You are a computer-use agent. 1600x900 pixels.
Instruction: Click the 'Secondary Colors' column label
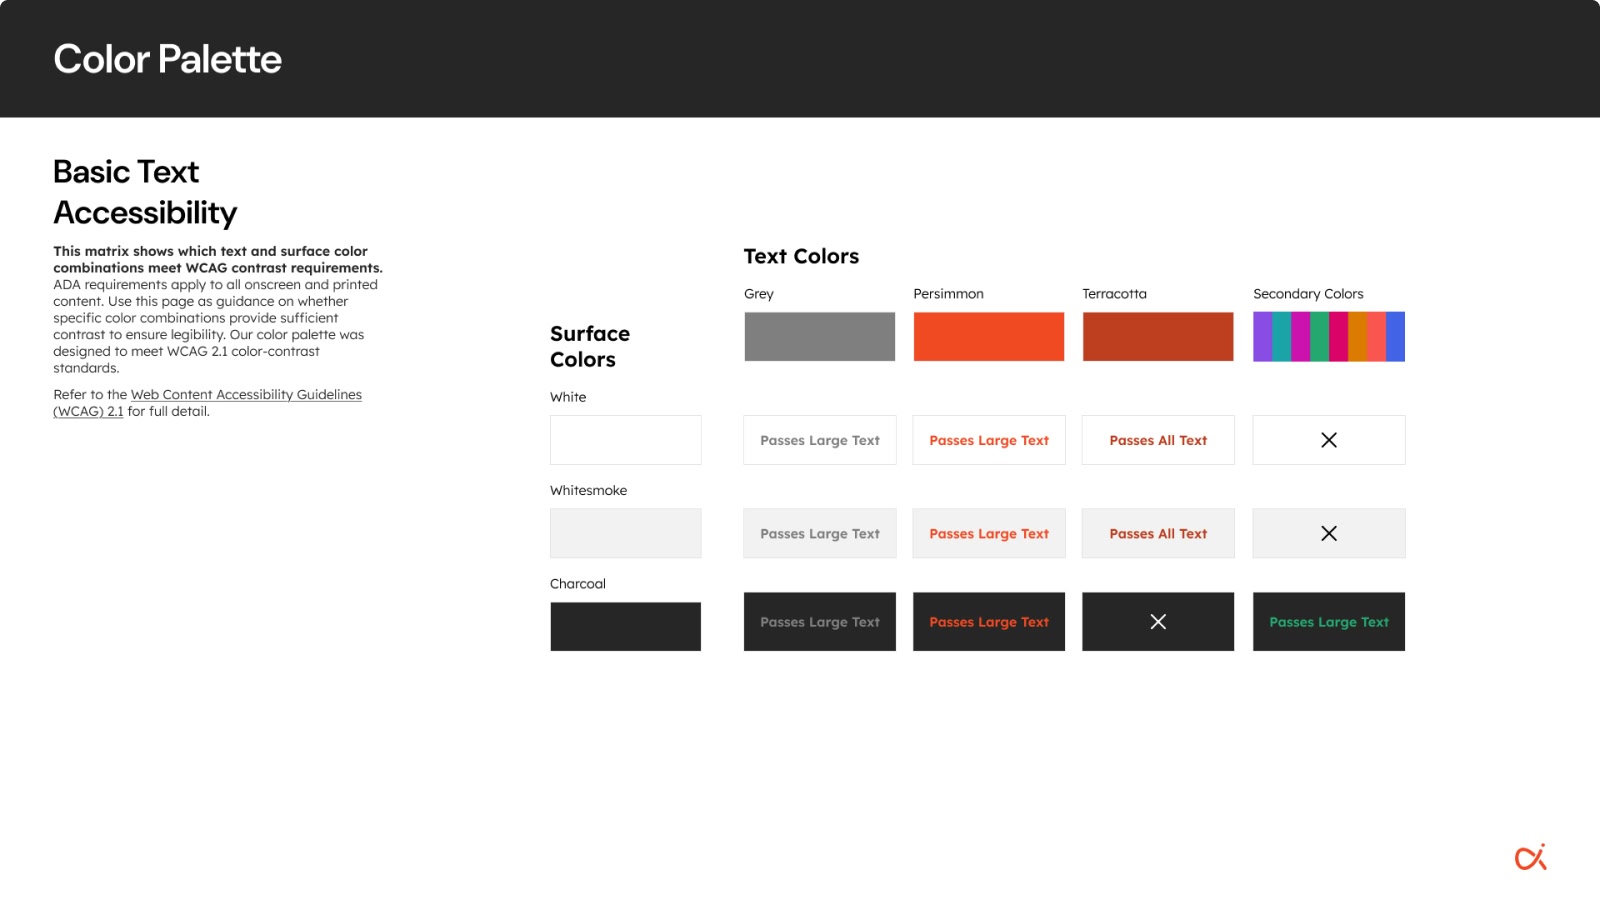pyautogui.click(x=1308, y=294)
